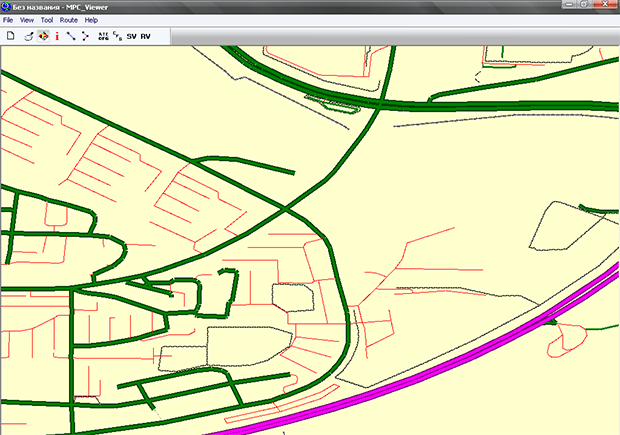Click the MPC_Viewer title bar app icon
Screen dimensions: 620x435
click(x=7, y=6)
